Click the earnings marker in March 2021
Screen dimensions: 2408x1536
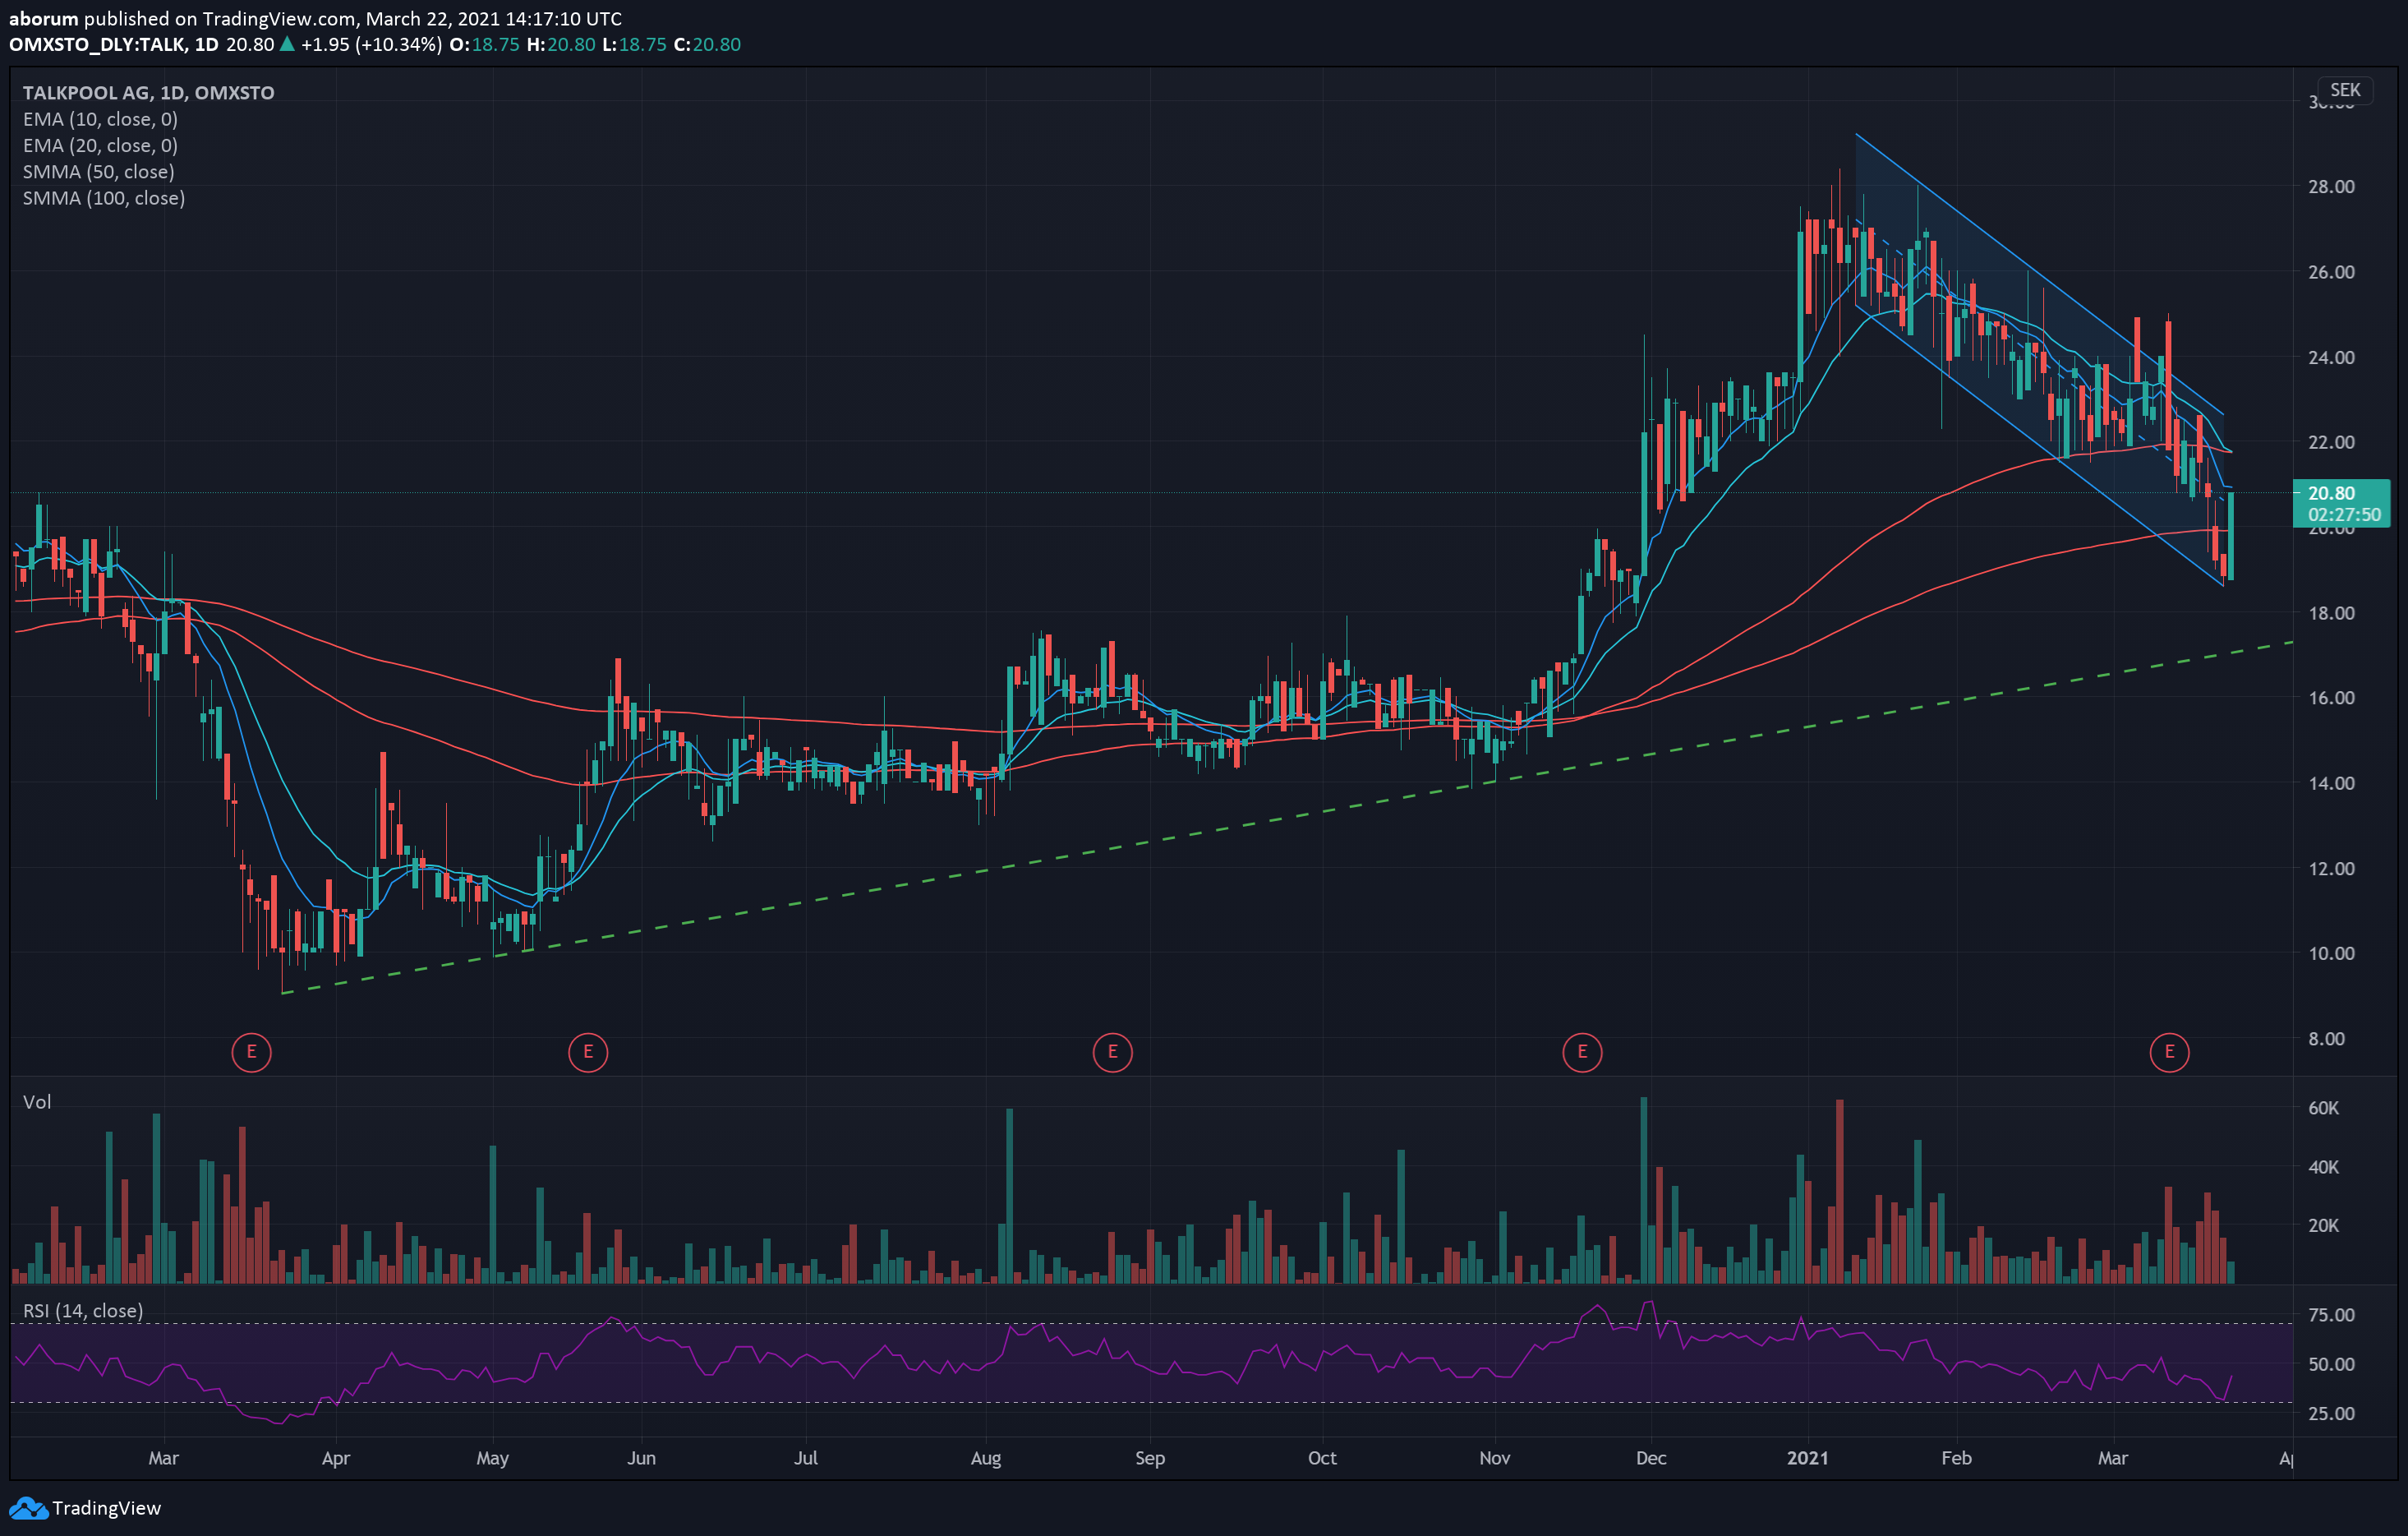point(2169,1052)
